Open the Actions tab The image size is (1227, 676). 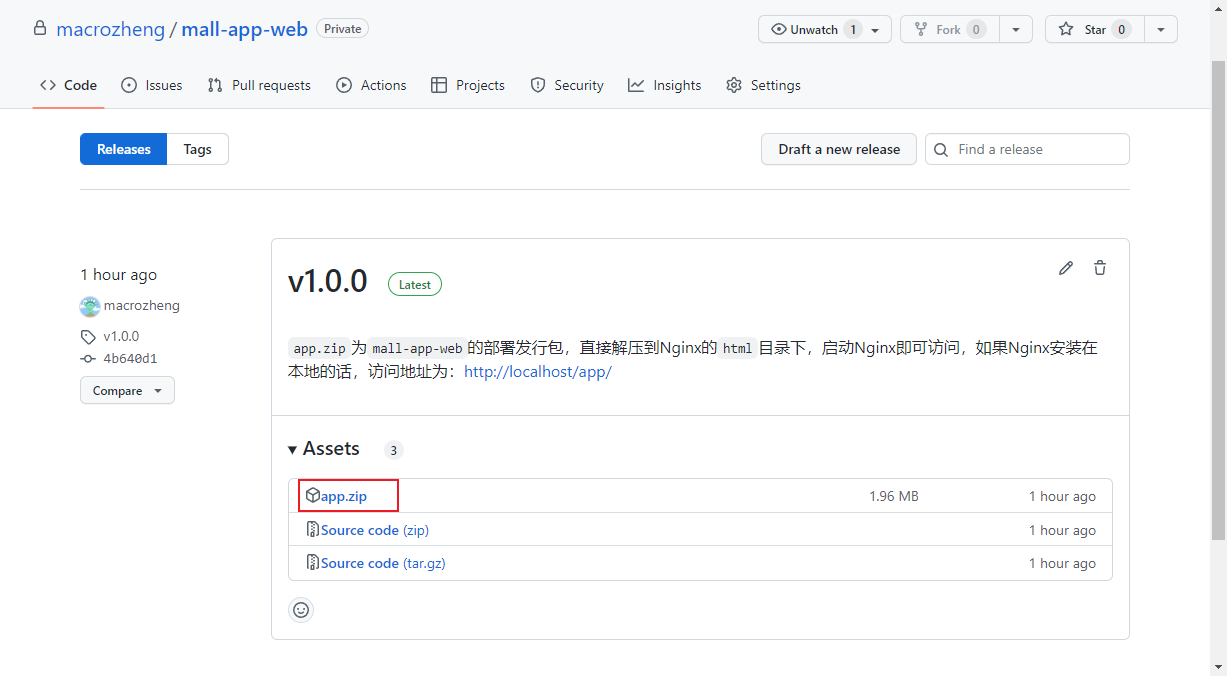click(x=371, y=85)
